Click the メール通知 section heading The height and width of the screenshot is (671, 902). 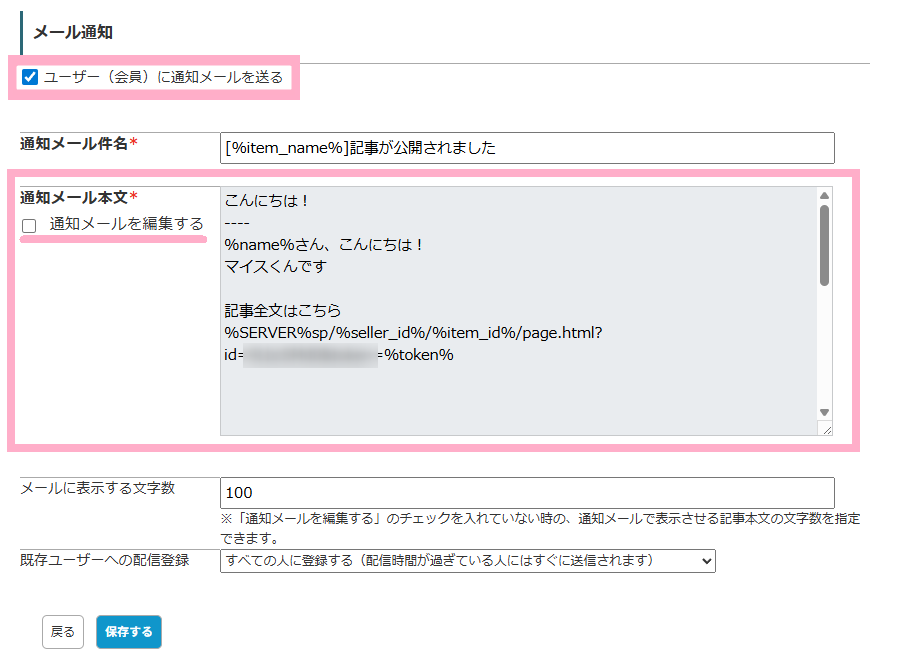pos(73,32)
